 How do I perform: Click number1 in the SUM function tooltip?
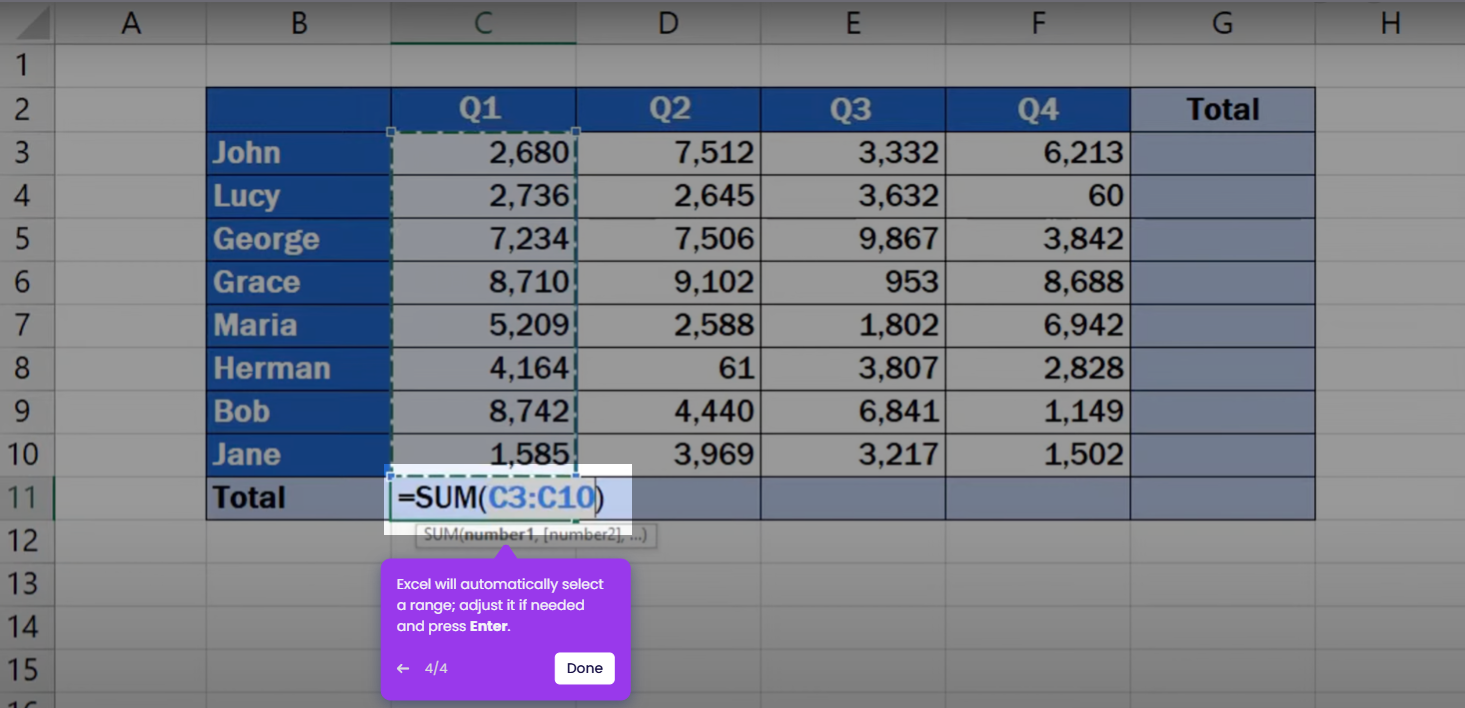(x=501, y=535)
